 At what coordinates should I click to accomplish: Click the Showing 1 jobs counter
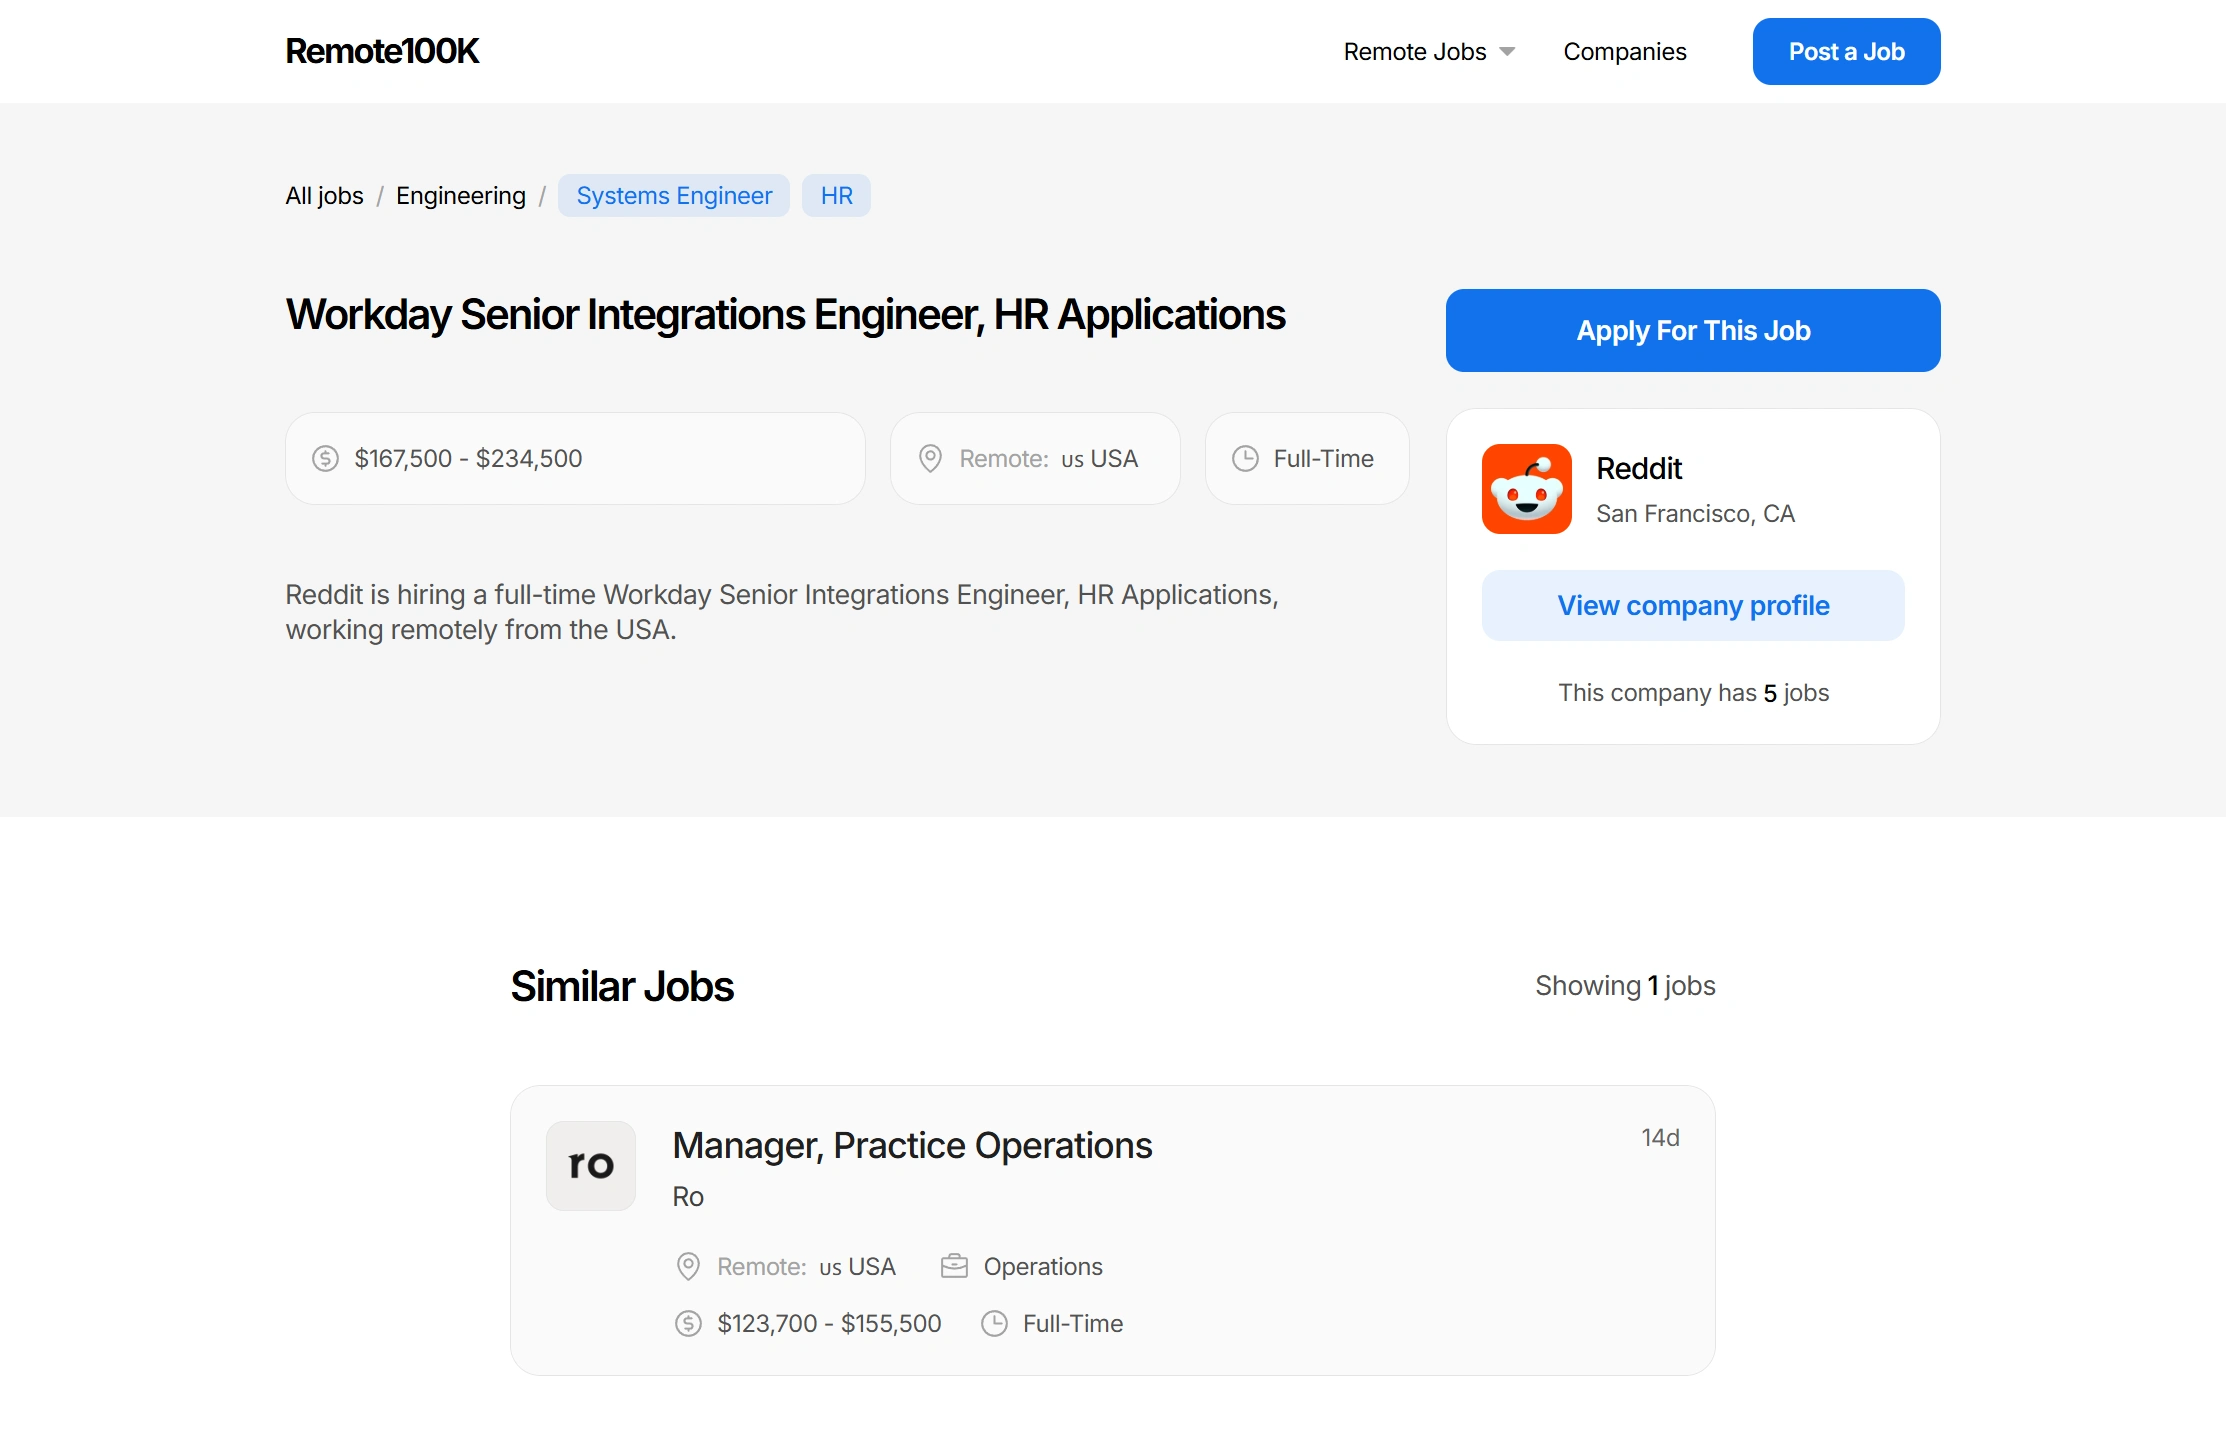click(1625, 985)
